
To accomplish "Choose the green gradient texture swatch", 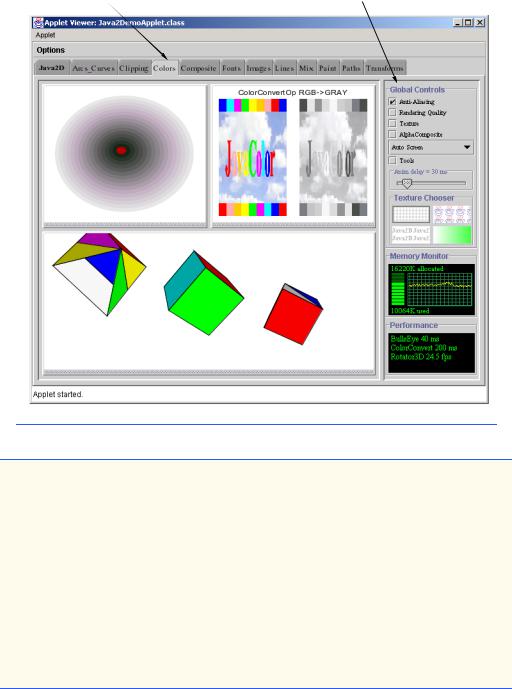I will pos(452,234).
